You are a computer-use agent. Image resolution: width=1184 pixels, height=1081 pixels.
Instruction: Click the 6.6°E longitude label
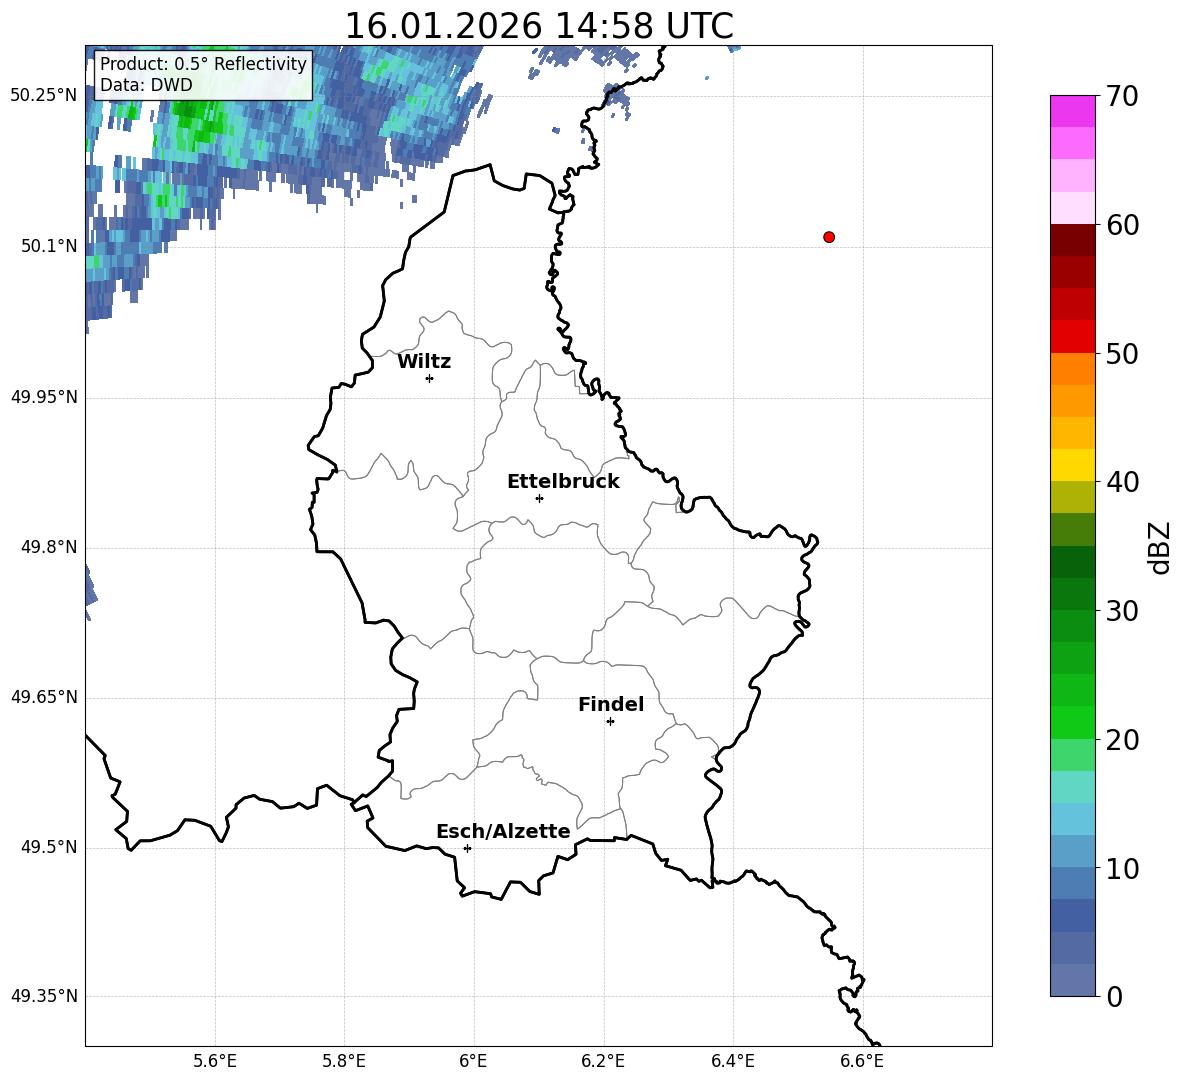coord(862,1062)
